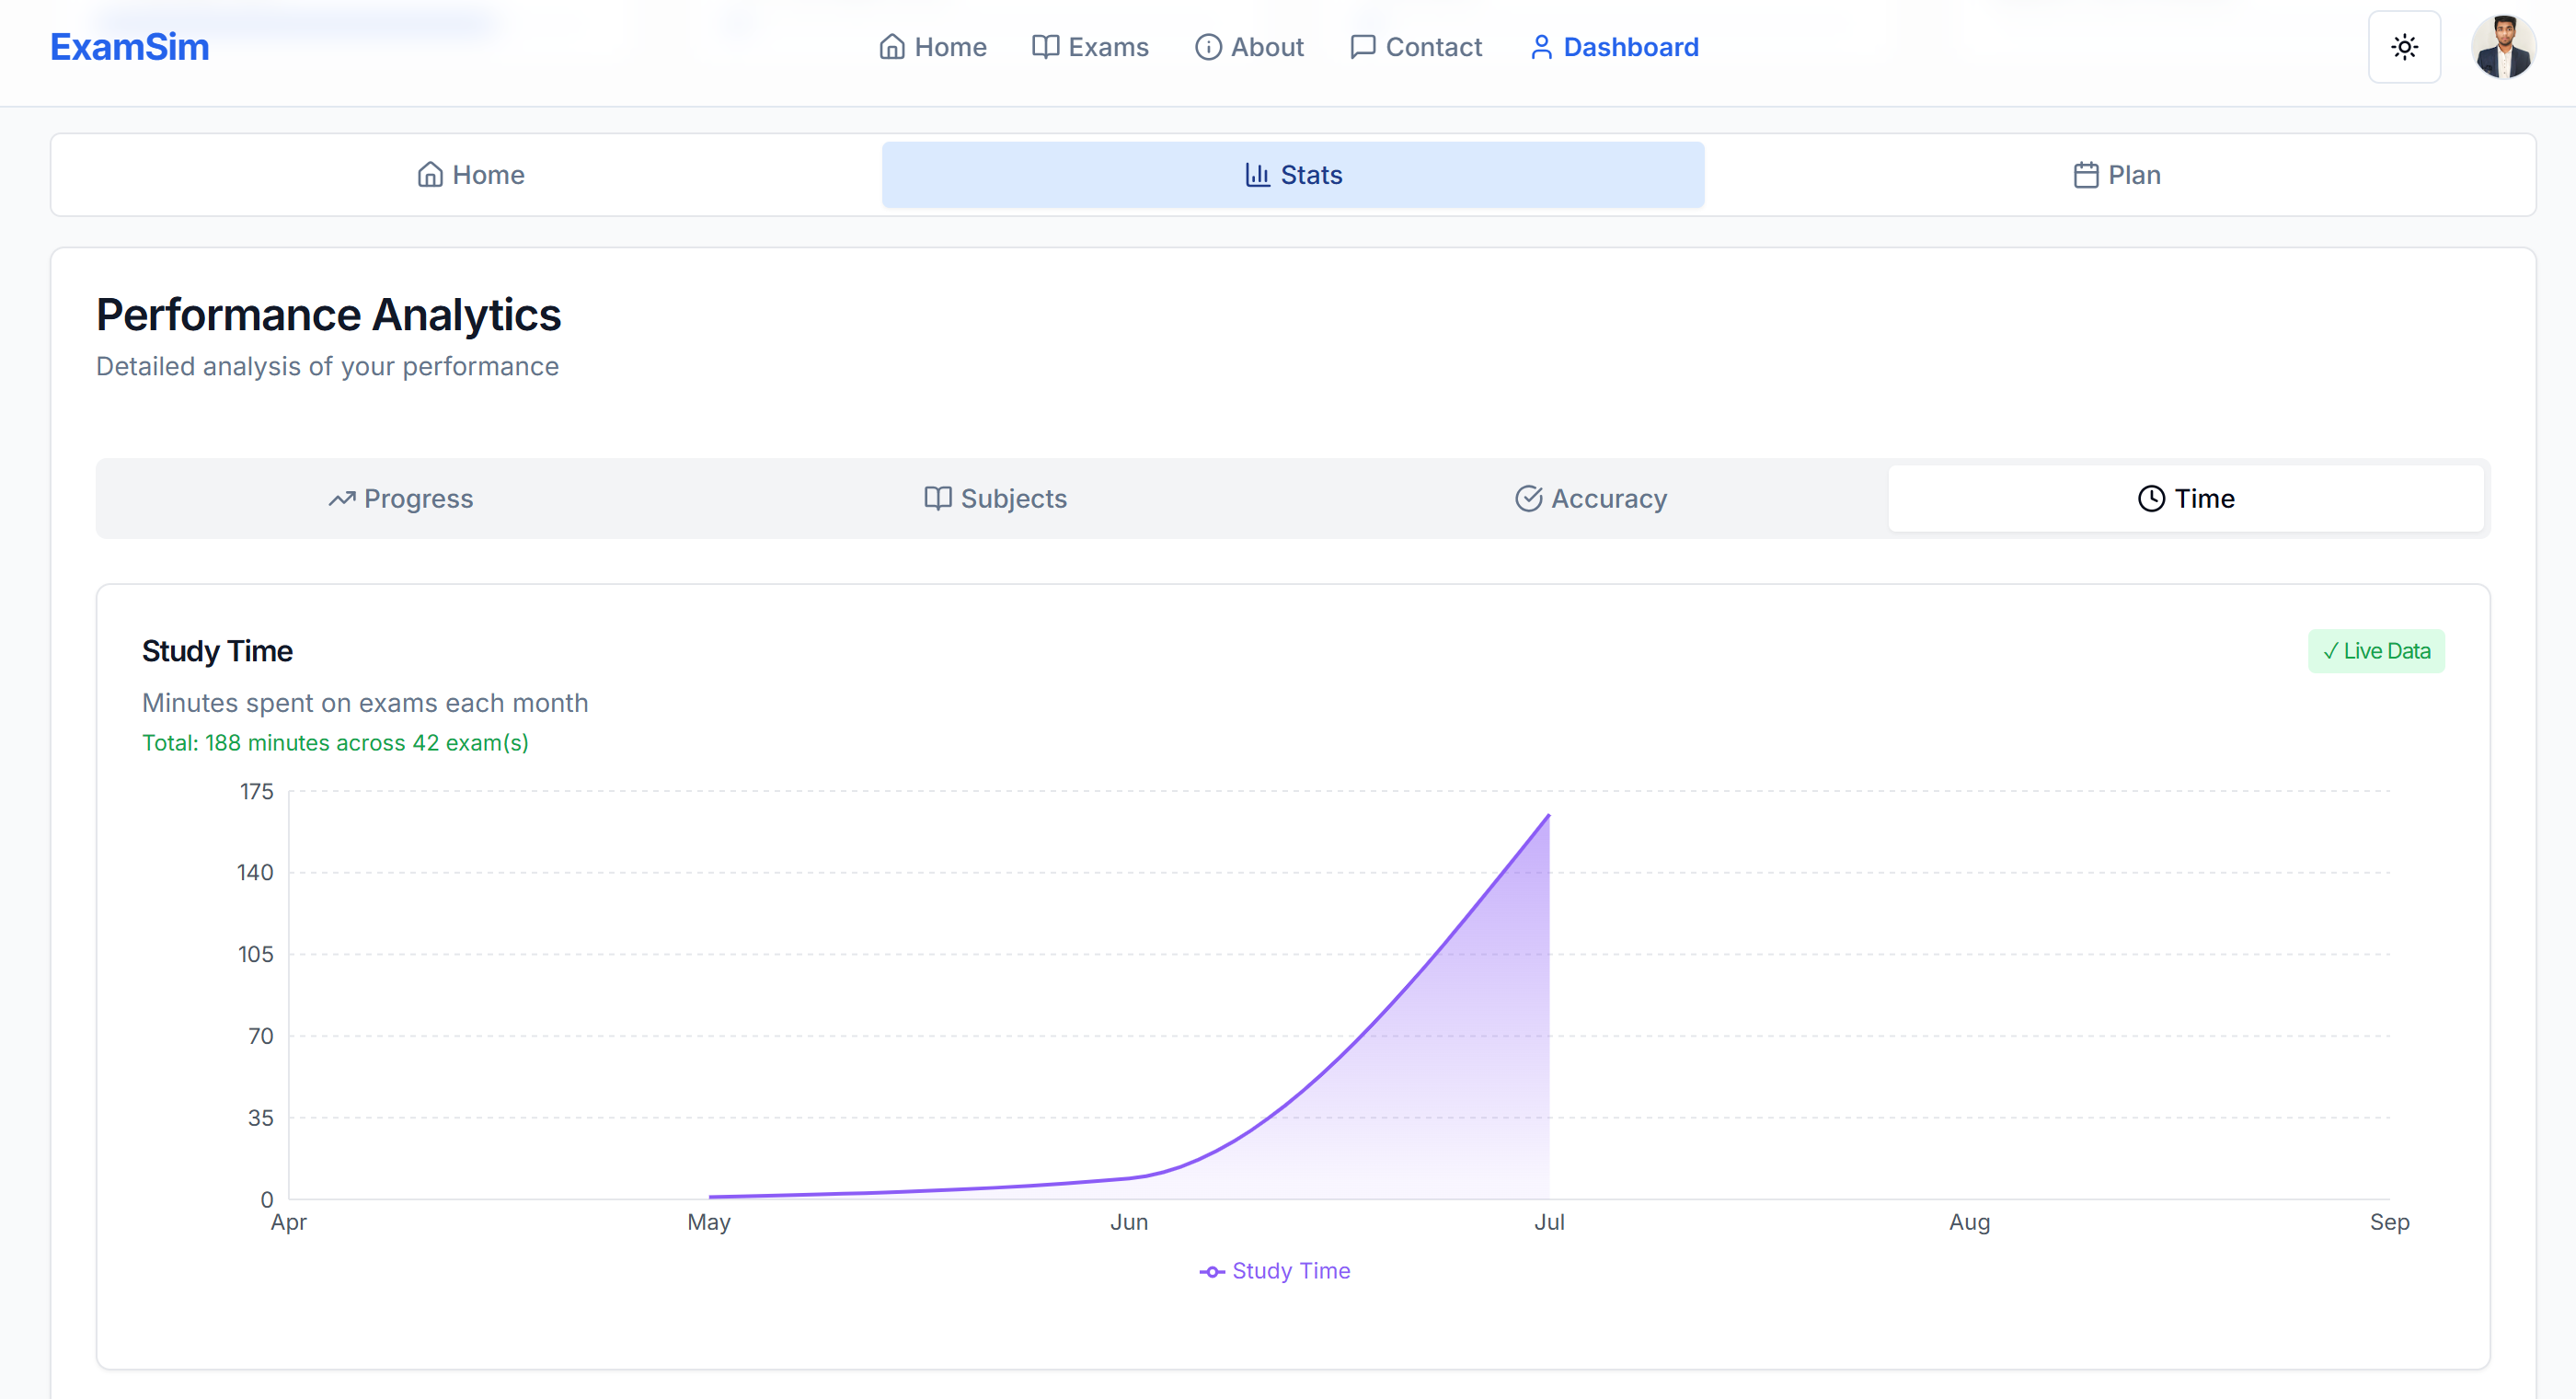Image resolution: width=2576 pixels, height=1399 pixels.
Task: Open the Accuracy analytics tab
Action: [1590, 498]
